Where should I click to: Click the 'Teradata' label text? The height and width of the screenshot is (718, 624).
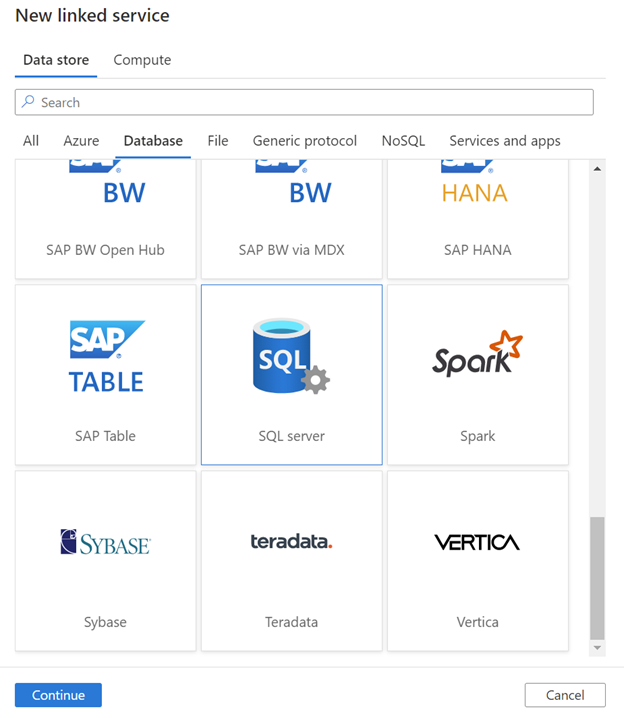point(291,622)
